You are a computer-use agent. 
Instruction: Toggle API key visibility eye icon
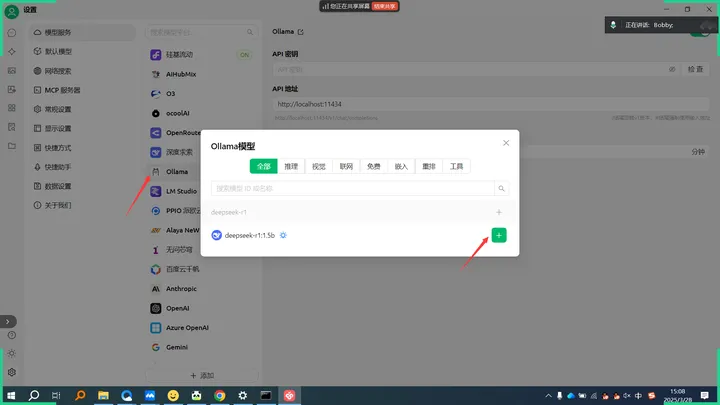point(672,69)
